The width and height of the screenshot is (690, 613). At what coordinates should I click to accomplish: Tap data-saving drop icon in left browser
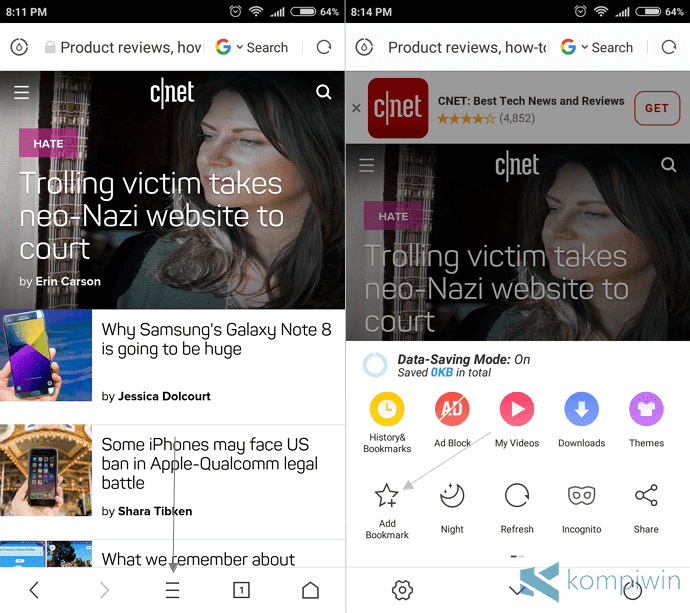pos(19,47)
